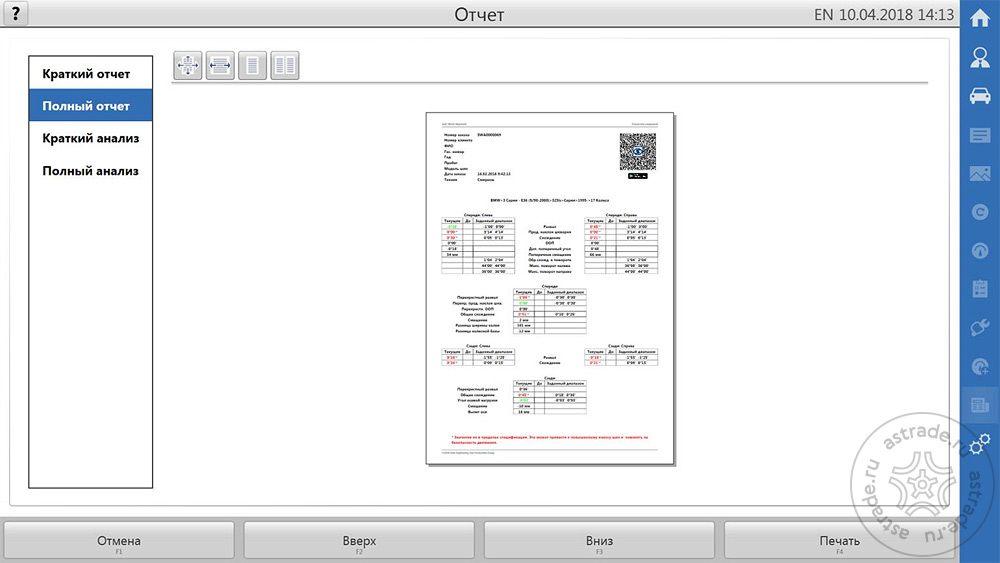Open help with the question mark button
Screen dimensions: 1000x563
pyautogui.click(x=15, y=13)
